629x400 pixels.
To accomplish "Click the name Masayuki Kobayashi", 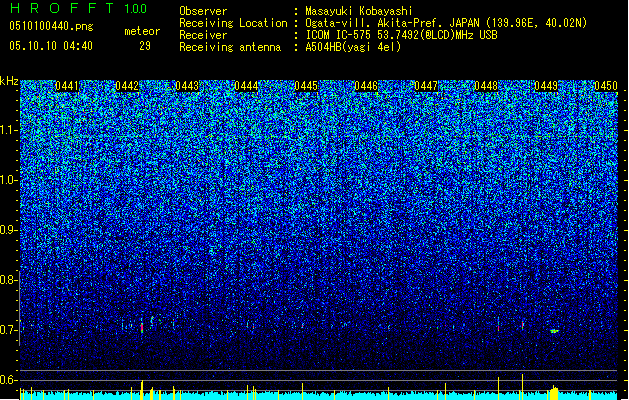I will tap(358, 11).
